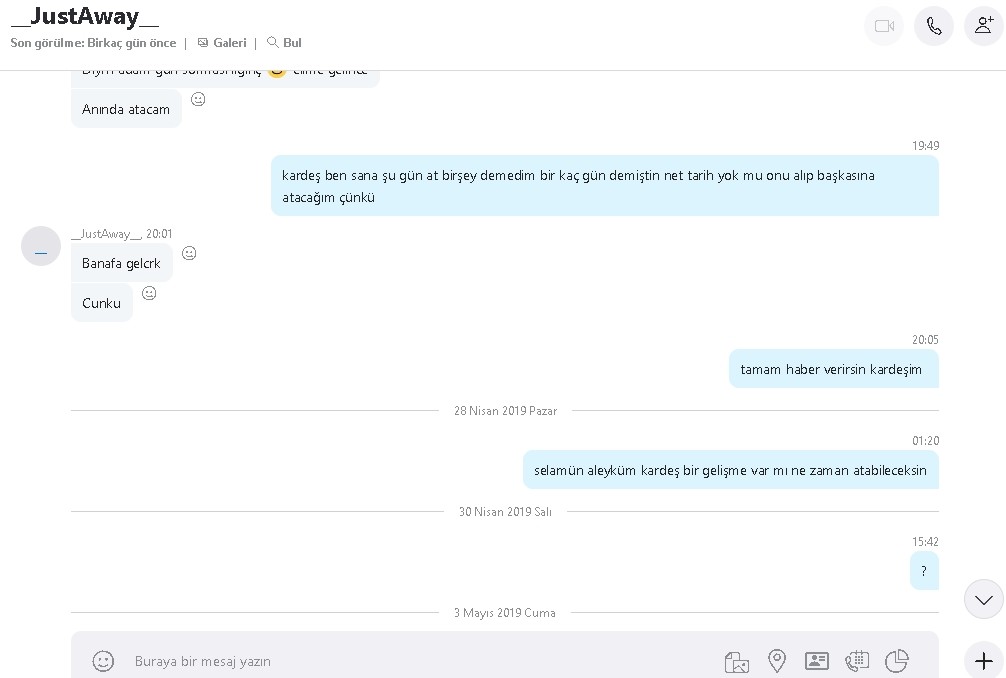React to the 'Cunku' message

(149, 294)
